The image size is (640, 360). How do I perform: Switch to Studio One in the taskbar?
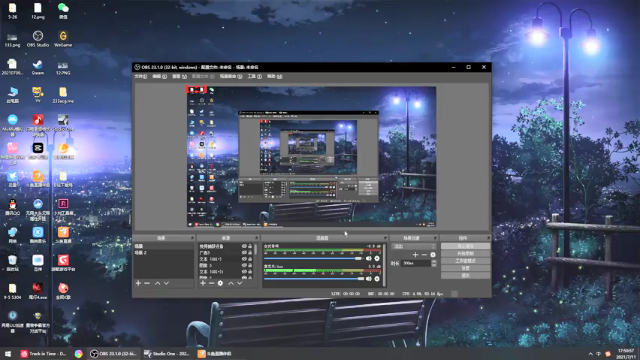[x=166, y=353]
